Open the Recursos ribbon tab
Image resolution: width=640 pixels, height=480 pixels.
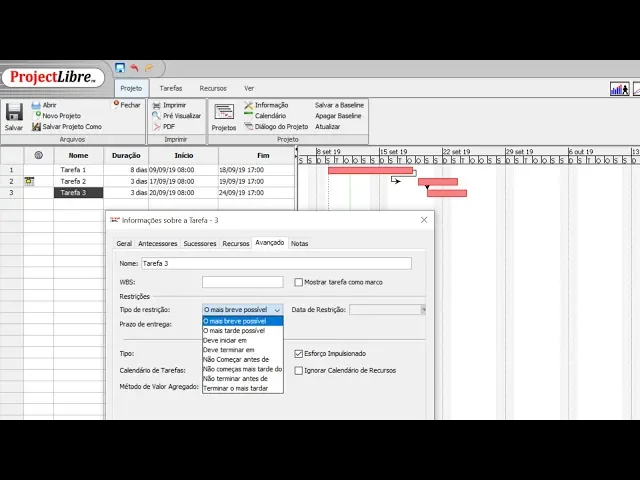pyautogui.click(x=213, y=88)
